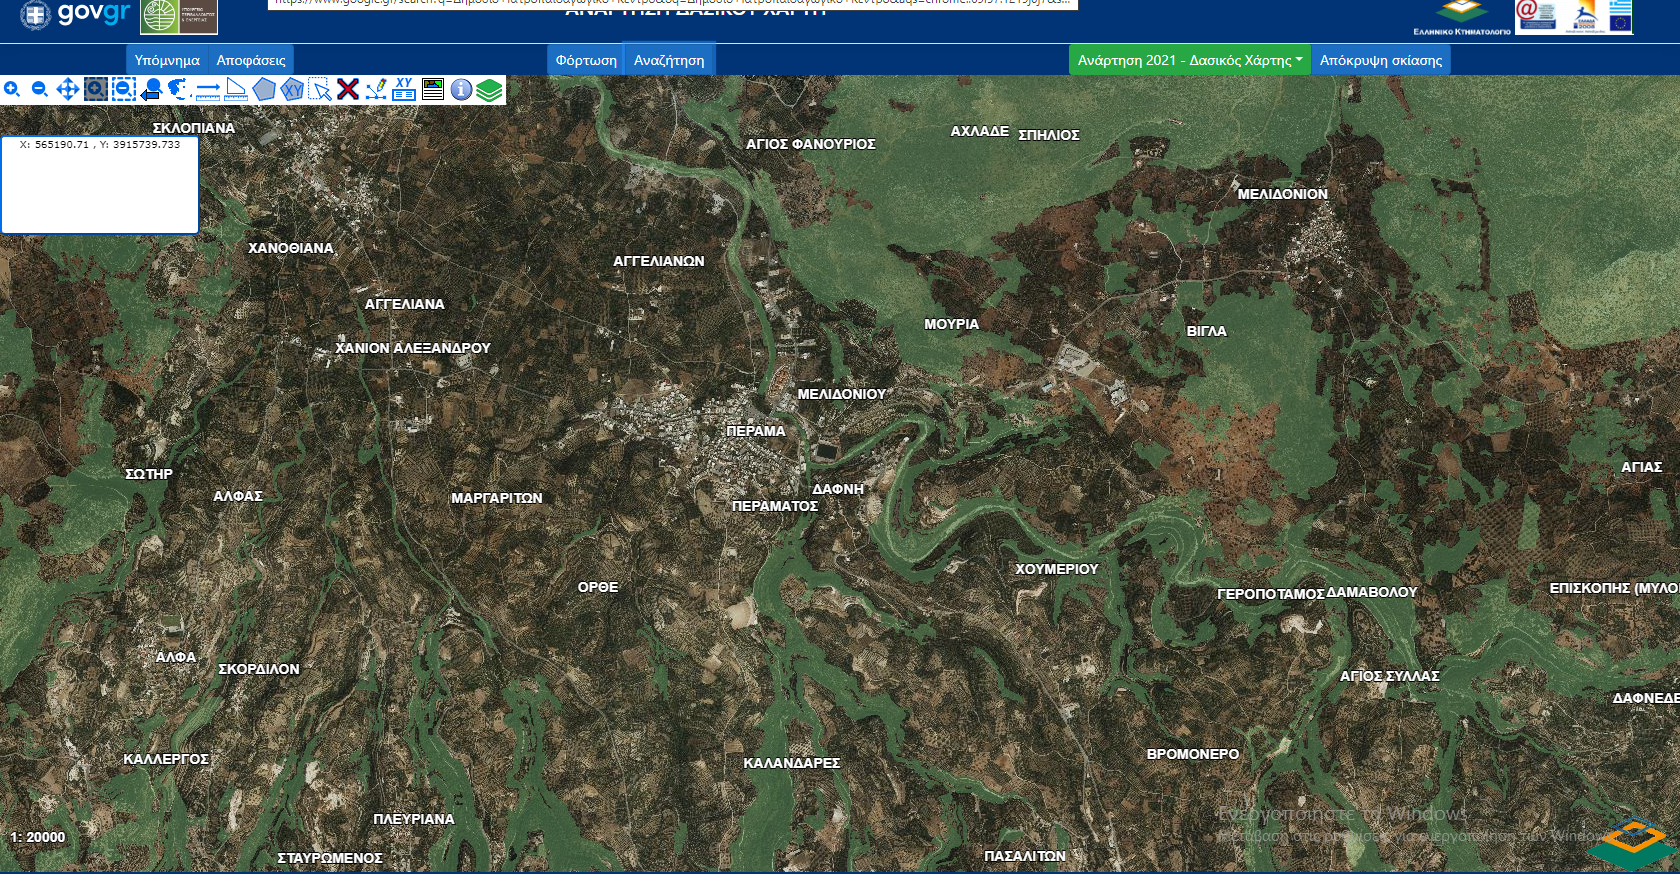Open the Υπόμνημα legend tab
Image resolution: width=1680 pixels, height=874 pixels.
pyautogui.click(x=167, y=60)
